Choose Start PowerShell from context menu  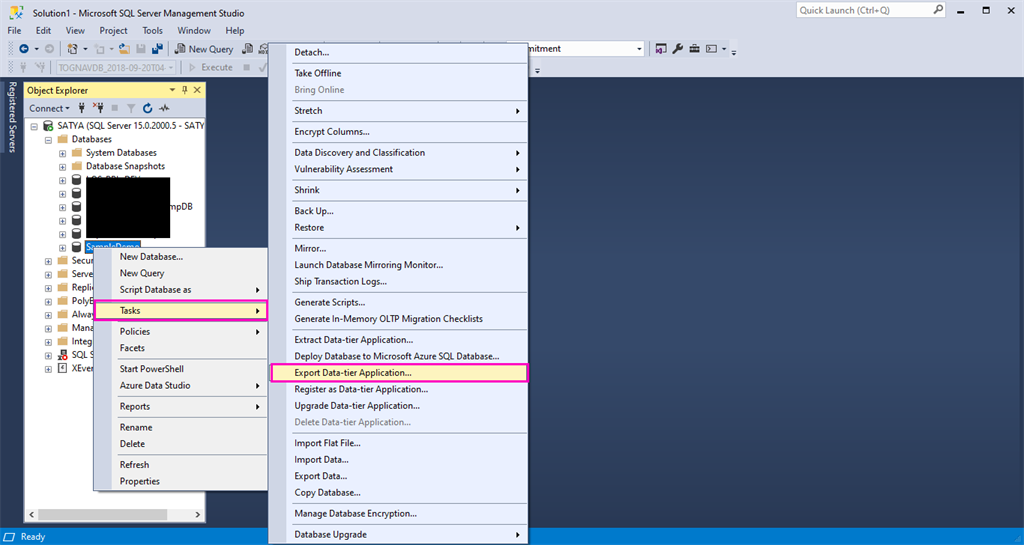(181, 369)
